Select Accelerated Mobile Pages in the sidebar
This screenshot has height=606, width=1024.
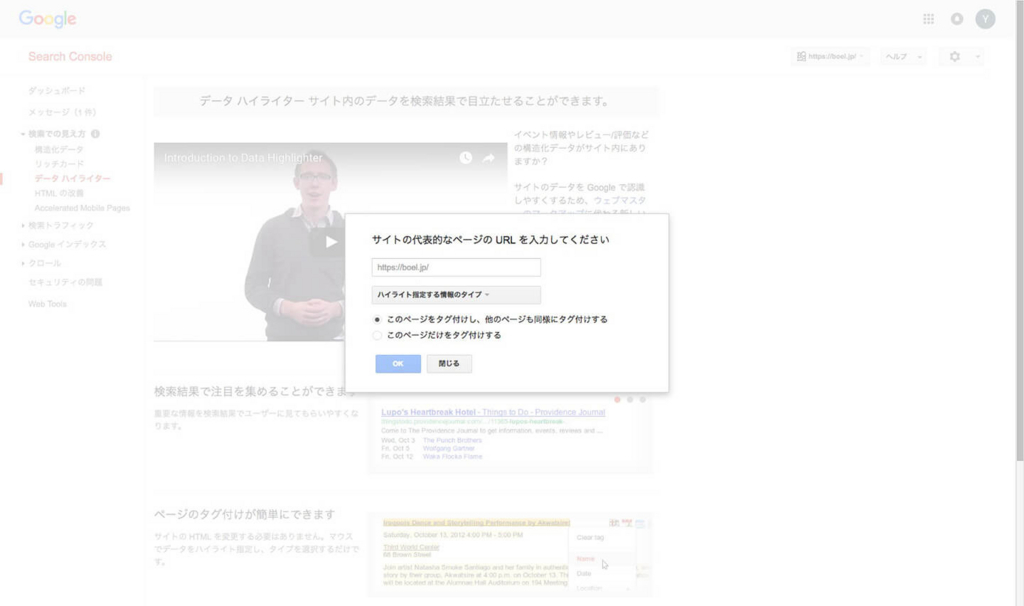click(x=82, y=208)
